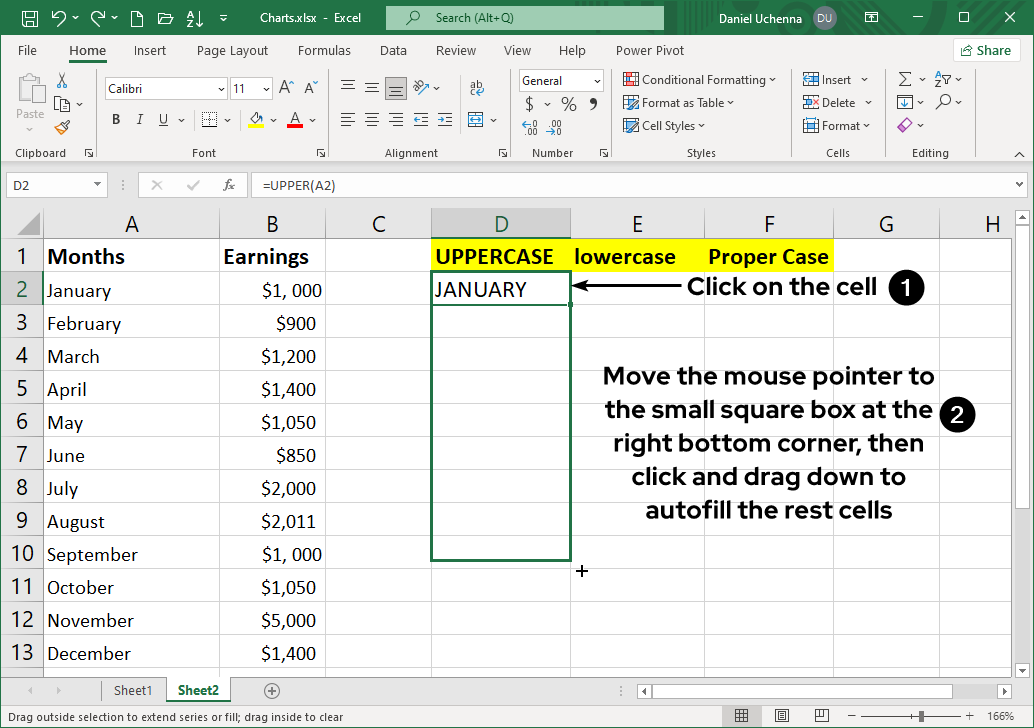Open the Cell Styles gallery
Viewport: 1034px width, 728px height.
click(x=665, y=126)
